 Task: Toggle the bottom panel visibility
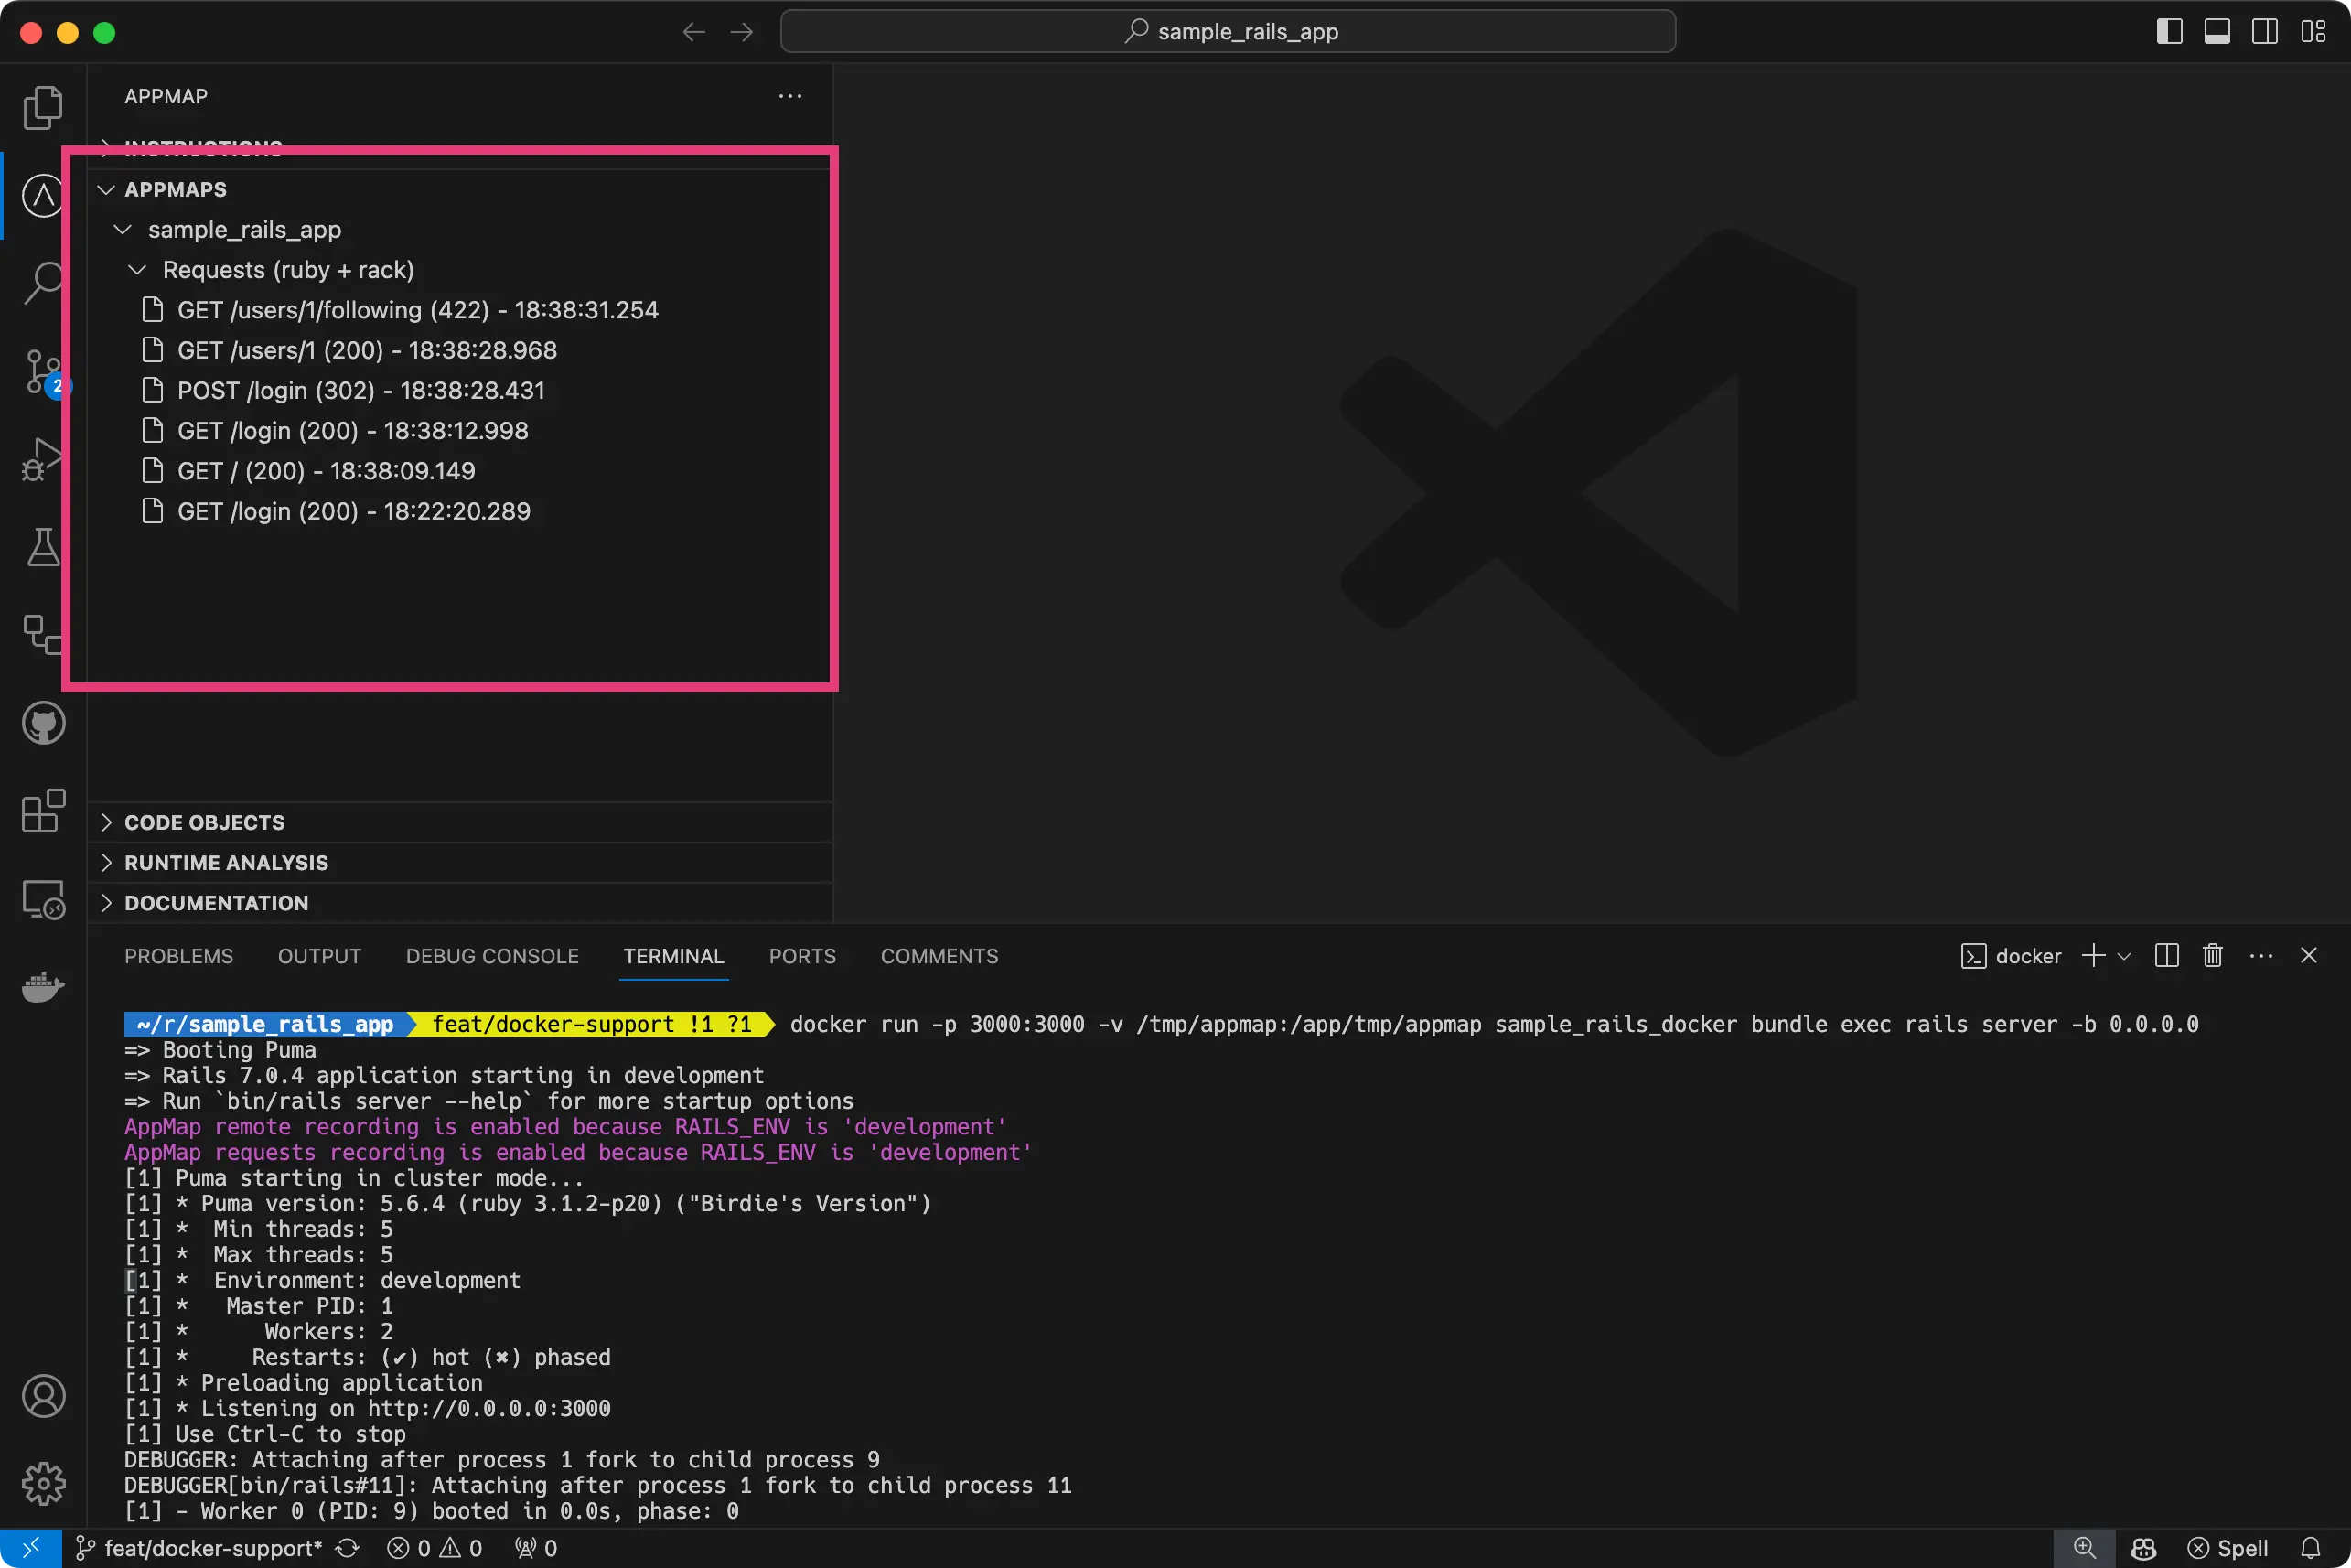pos(2217,32)
